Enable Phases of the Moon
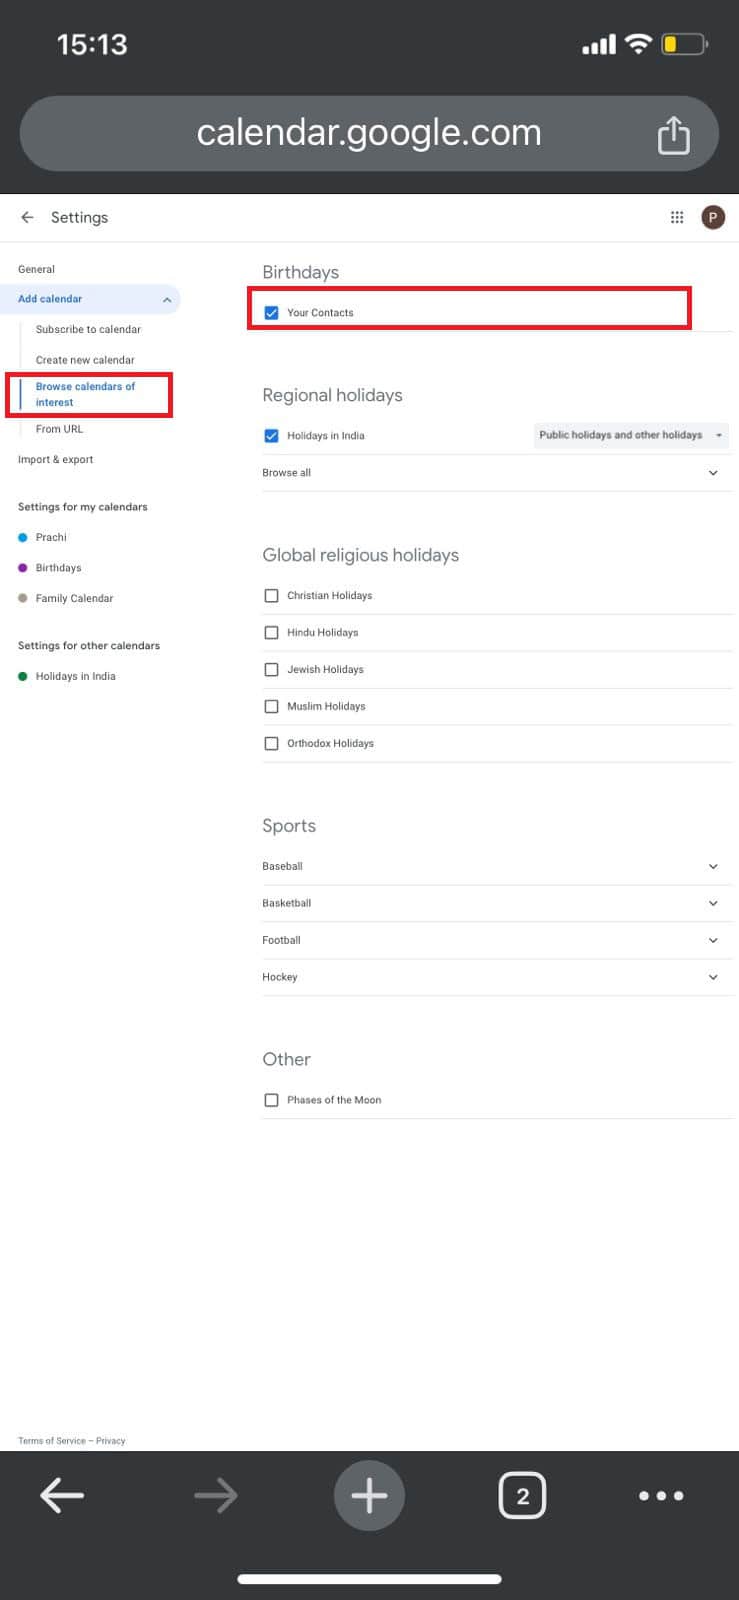Screen dimensions: 739x1600 271,1100
